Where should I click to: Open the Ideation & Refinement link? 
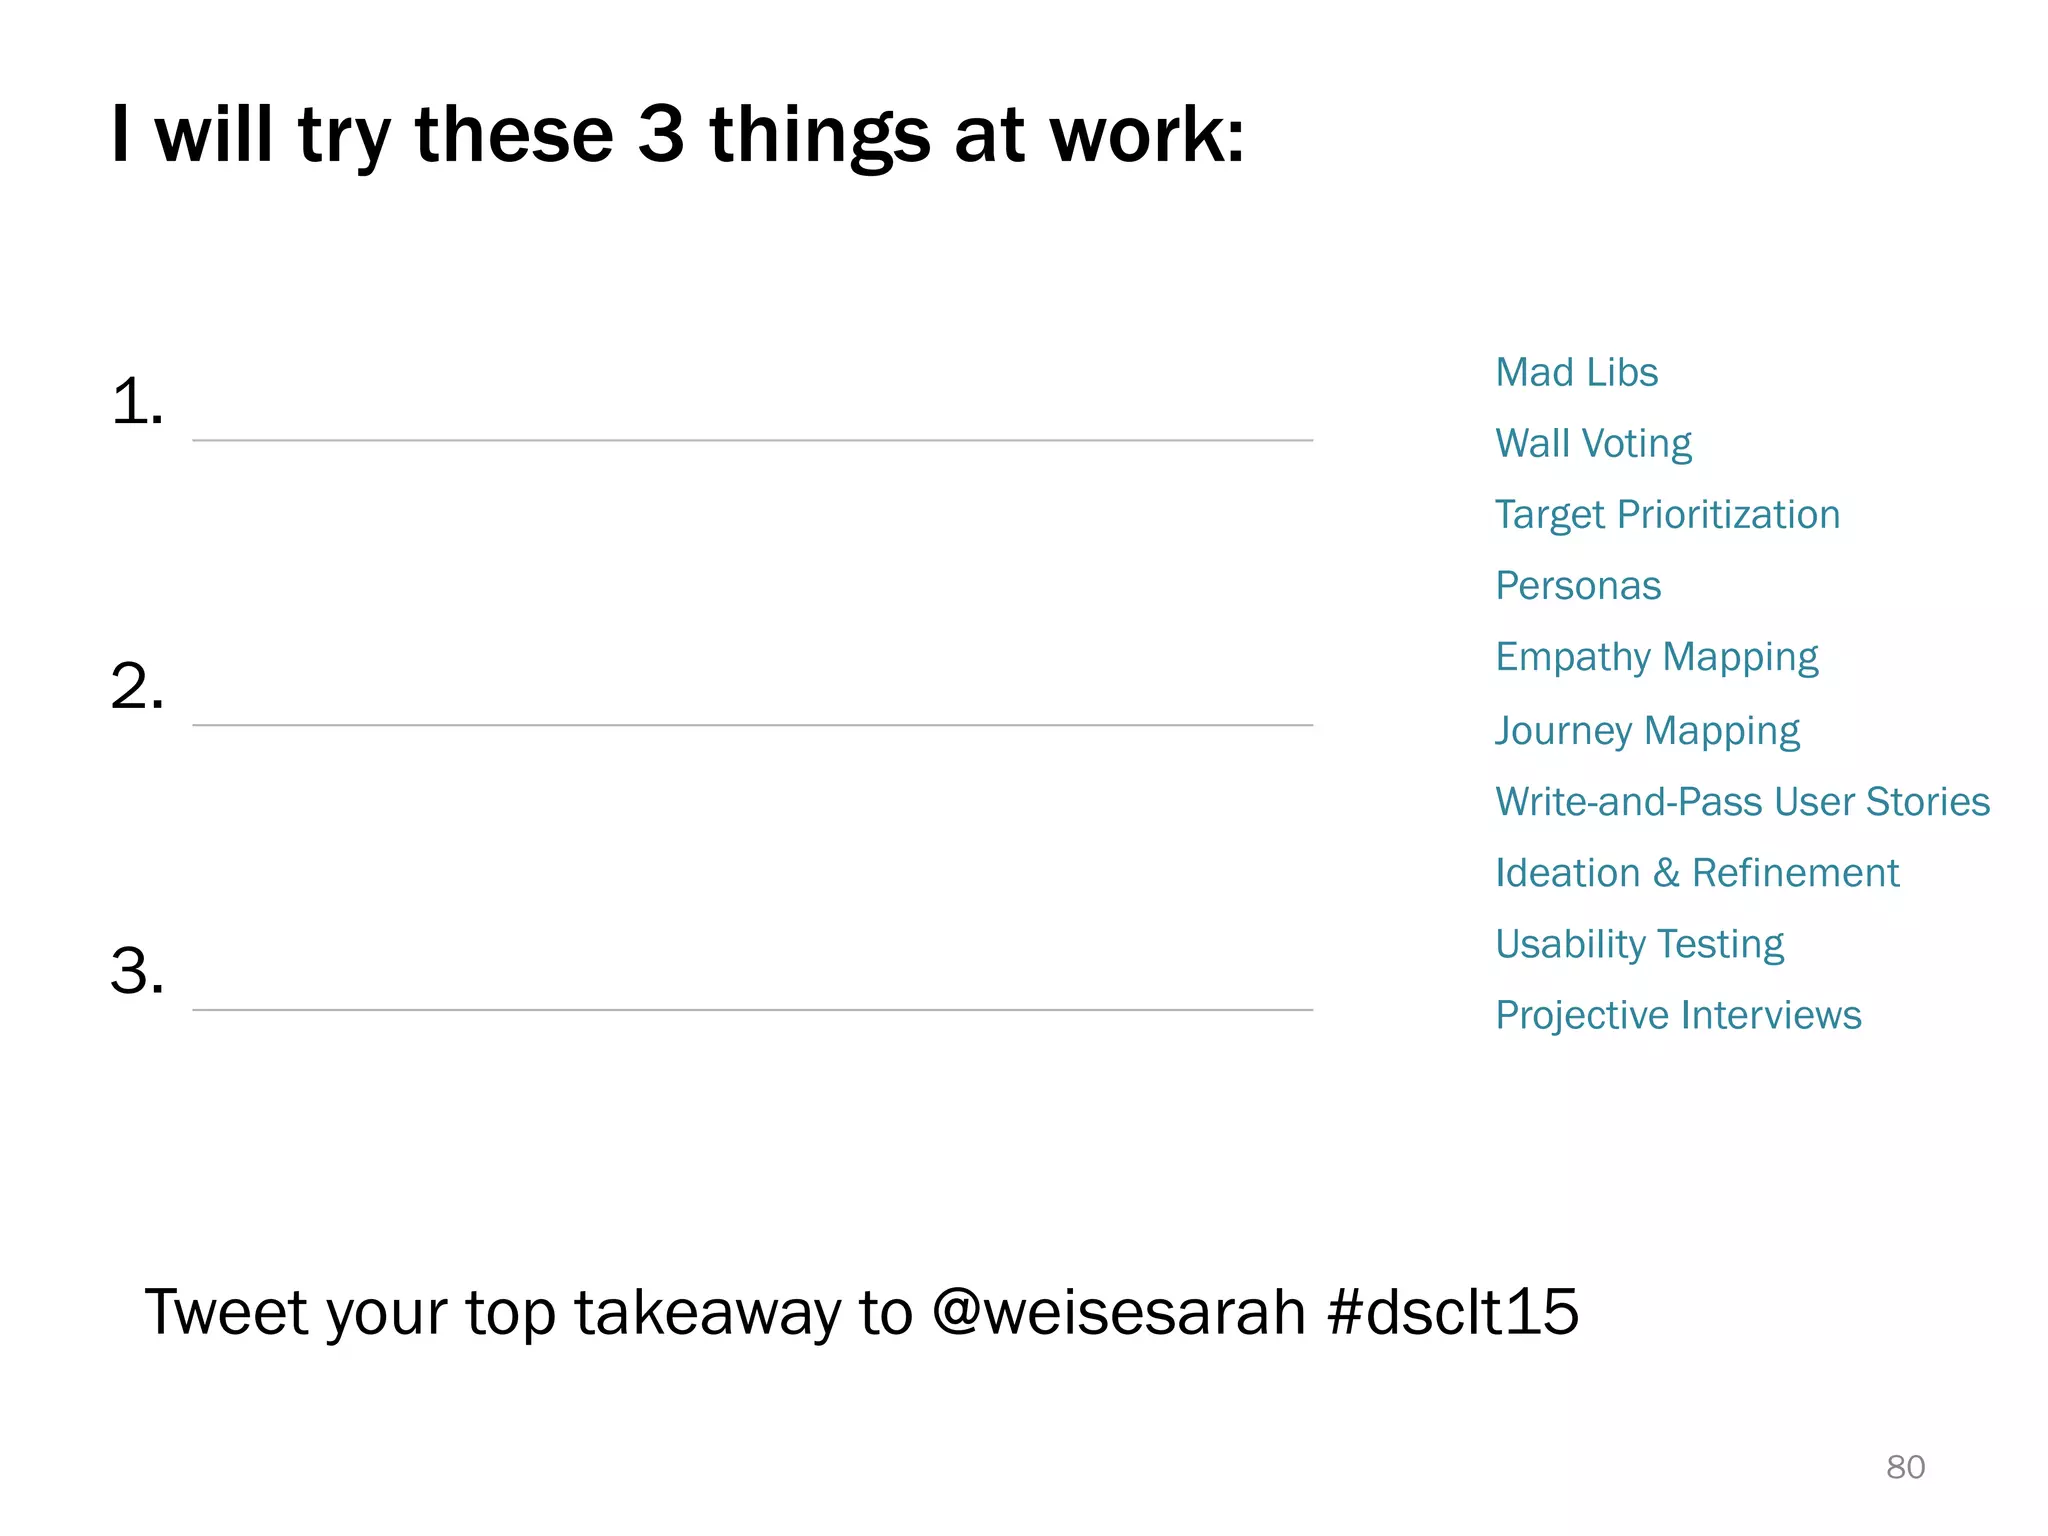[x=1697, y=873]
